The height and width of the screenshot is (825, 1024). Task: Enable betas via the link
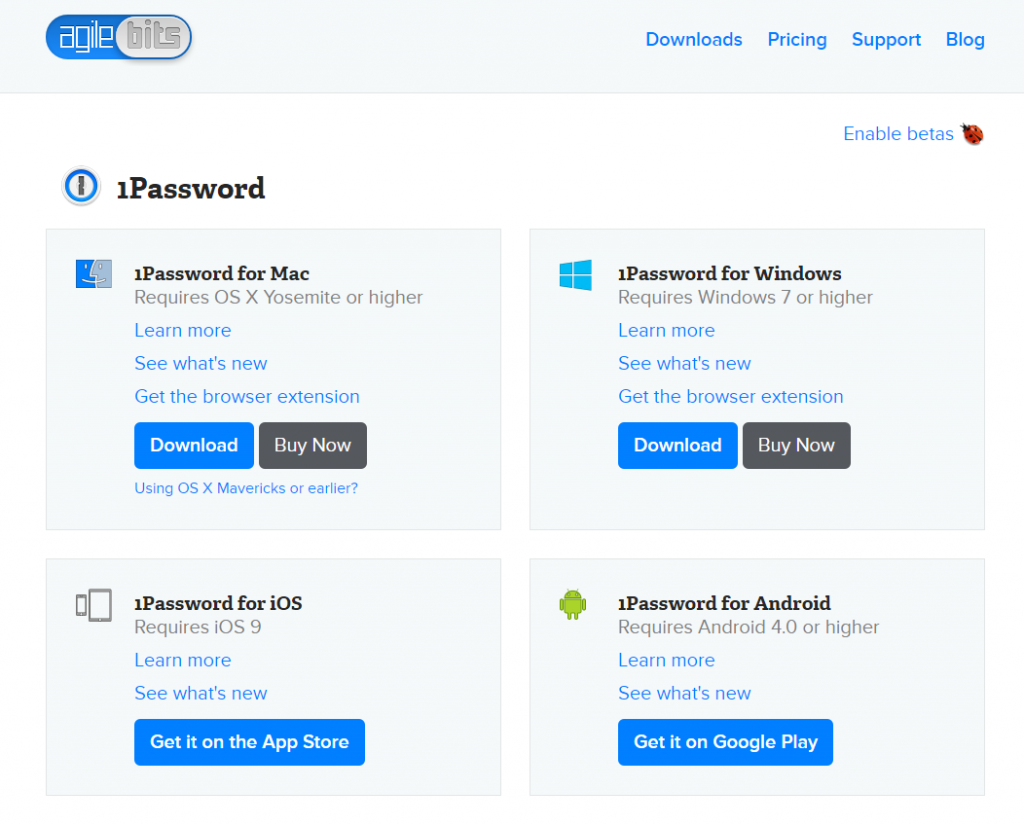(898, 134)
